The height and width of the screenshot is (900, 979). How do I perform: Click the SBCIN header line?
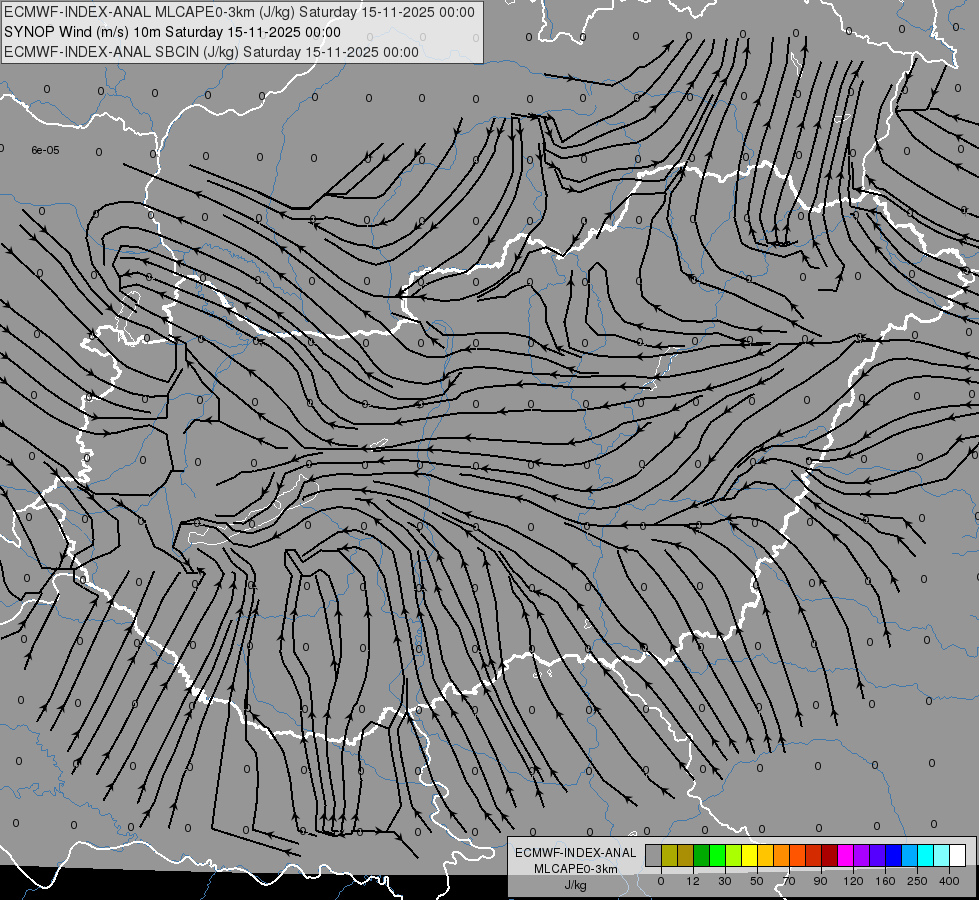click(211, 52)
